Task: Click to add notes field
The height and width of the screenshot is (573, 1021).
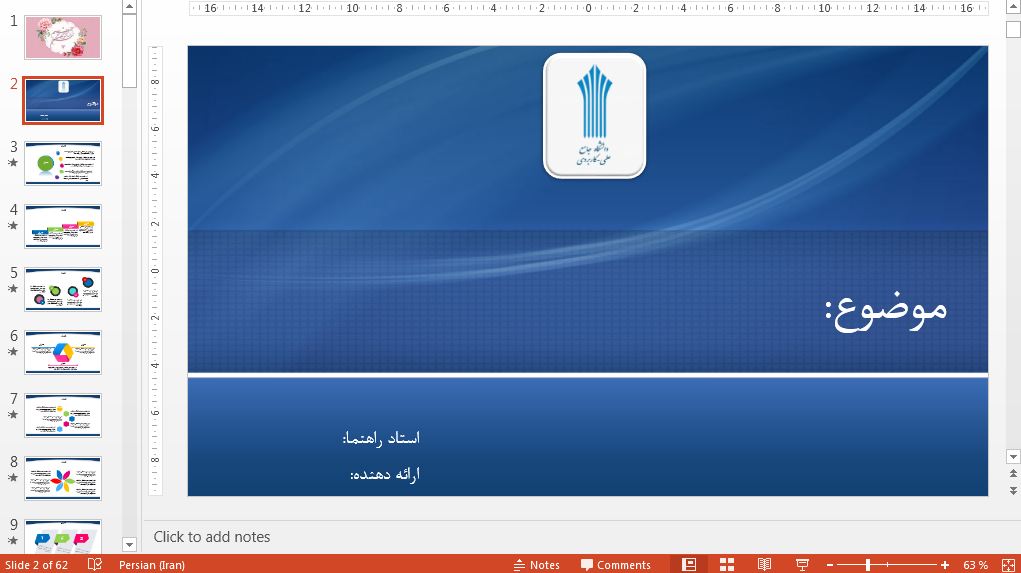Action: [212, 537]
